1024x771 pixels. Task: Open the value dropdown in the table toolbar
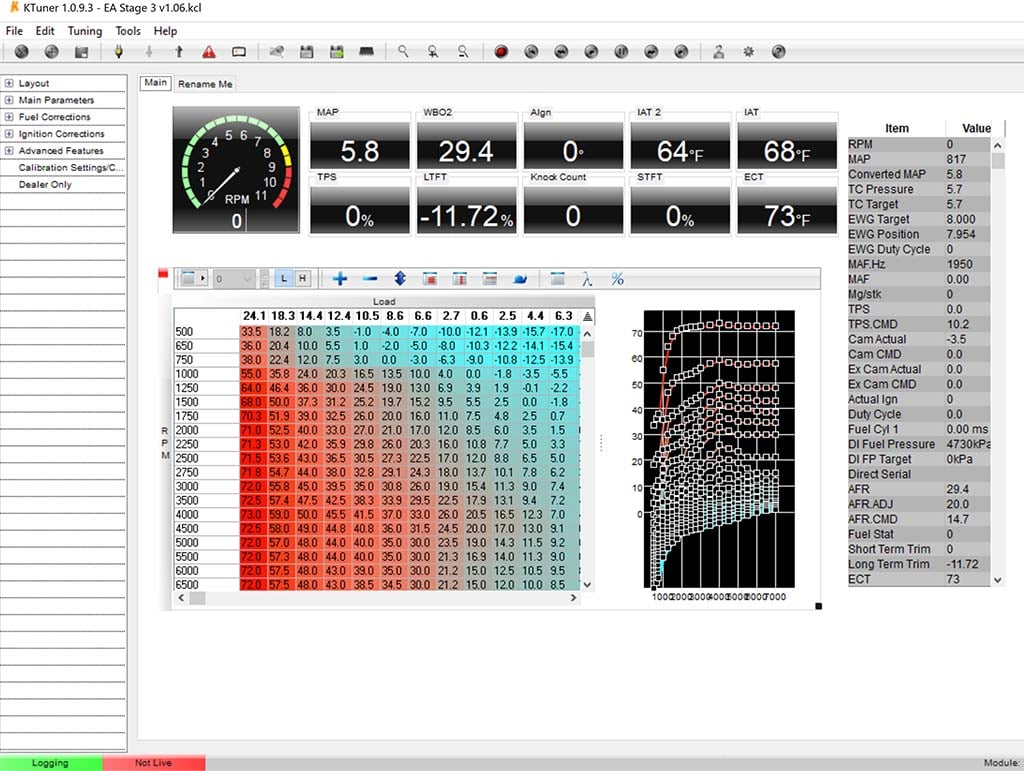246,278
